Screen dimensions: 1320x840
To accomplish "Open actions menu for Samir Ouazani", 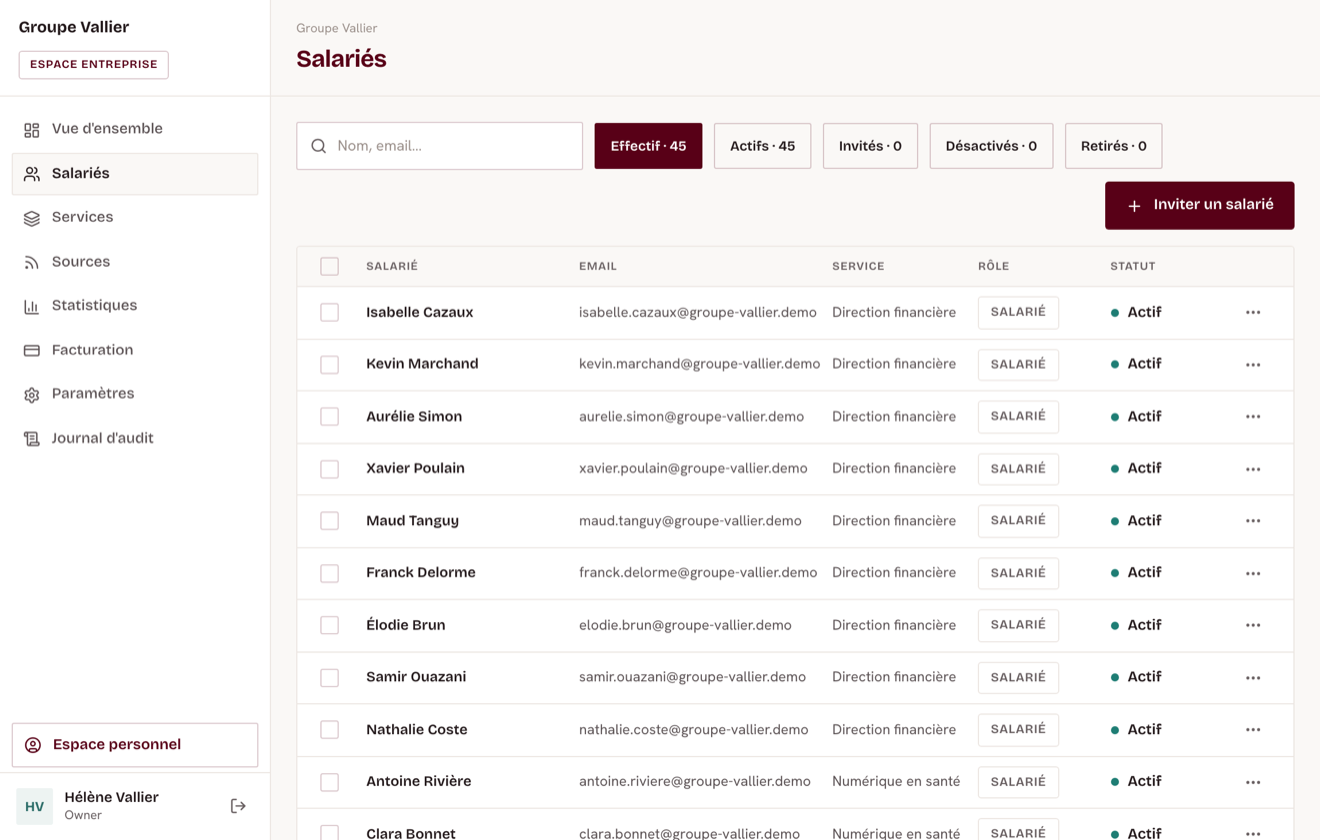I will [1253, 678].
